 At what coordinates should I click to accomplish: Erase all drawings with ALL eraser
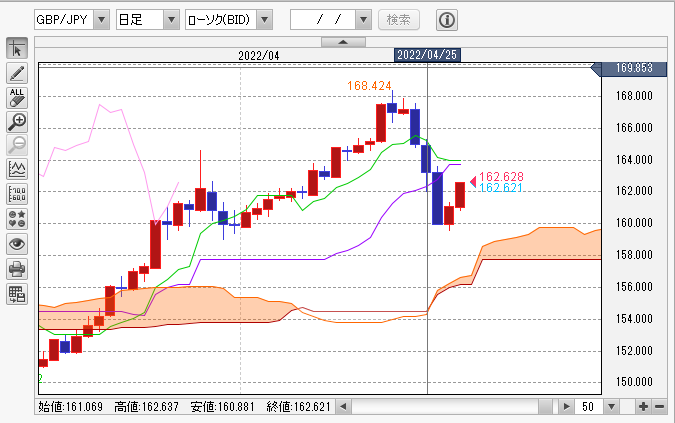pyautogui.click(x=17, y=98)
